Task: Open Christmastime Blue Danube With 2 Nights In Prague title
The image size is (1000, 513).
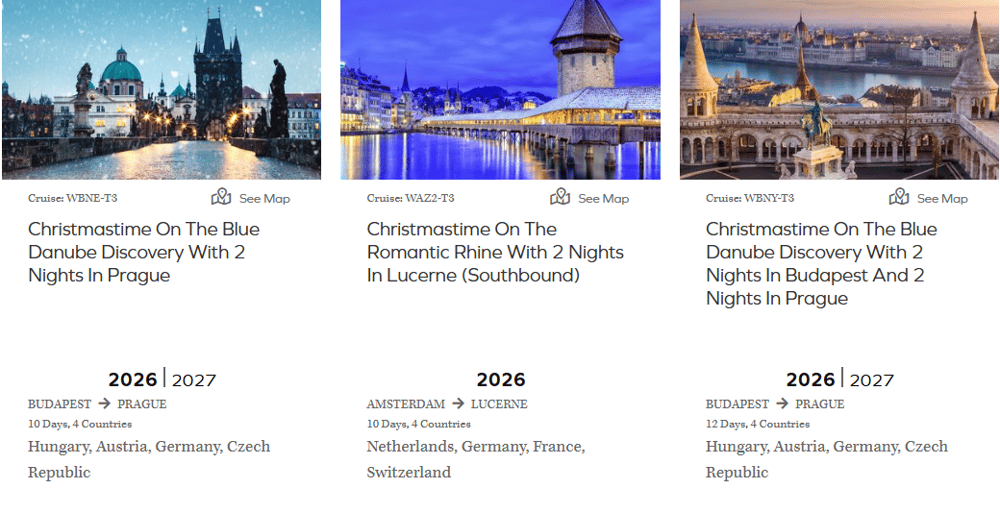Action: coord(143,252)
